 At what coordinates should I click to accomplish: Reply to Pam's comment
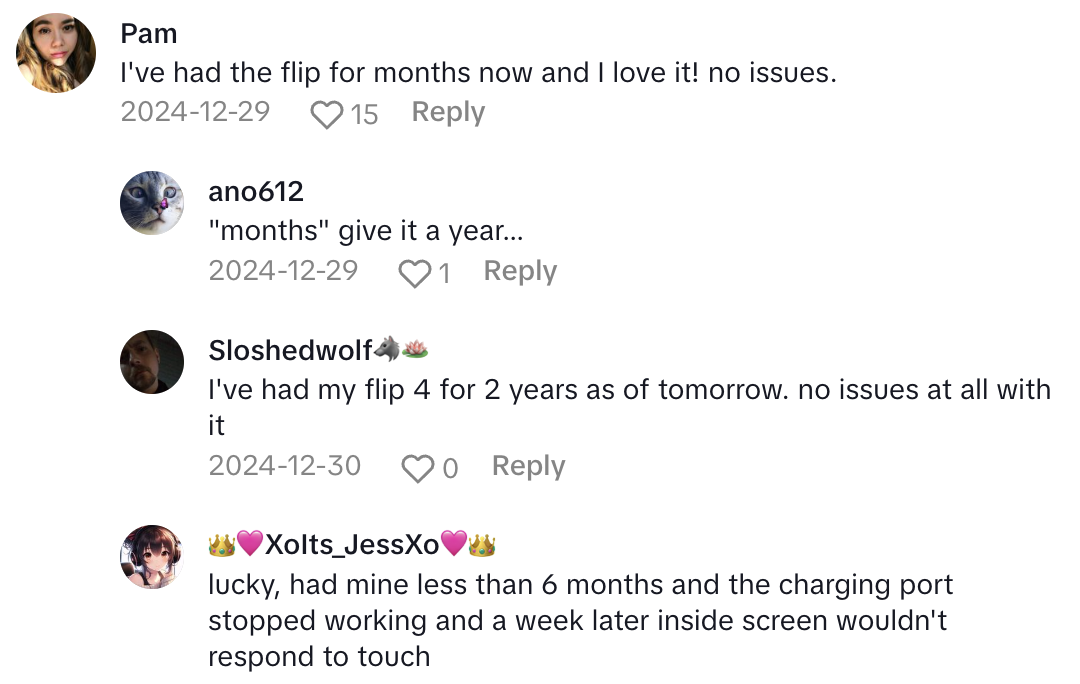pyautogui.click(x=448, y=112)
